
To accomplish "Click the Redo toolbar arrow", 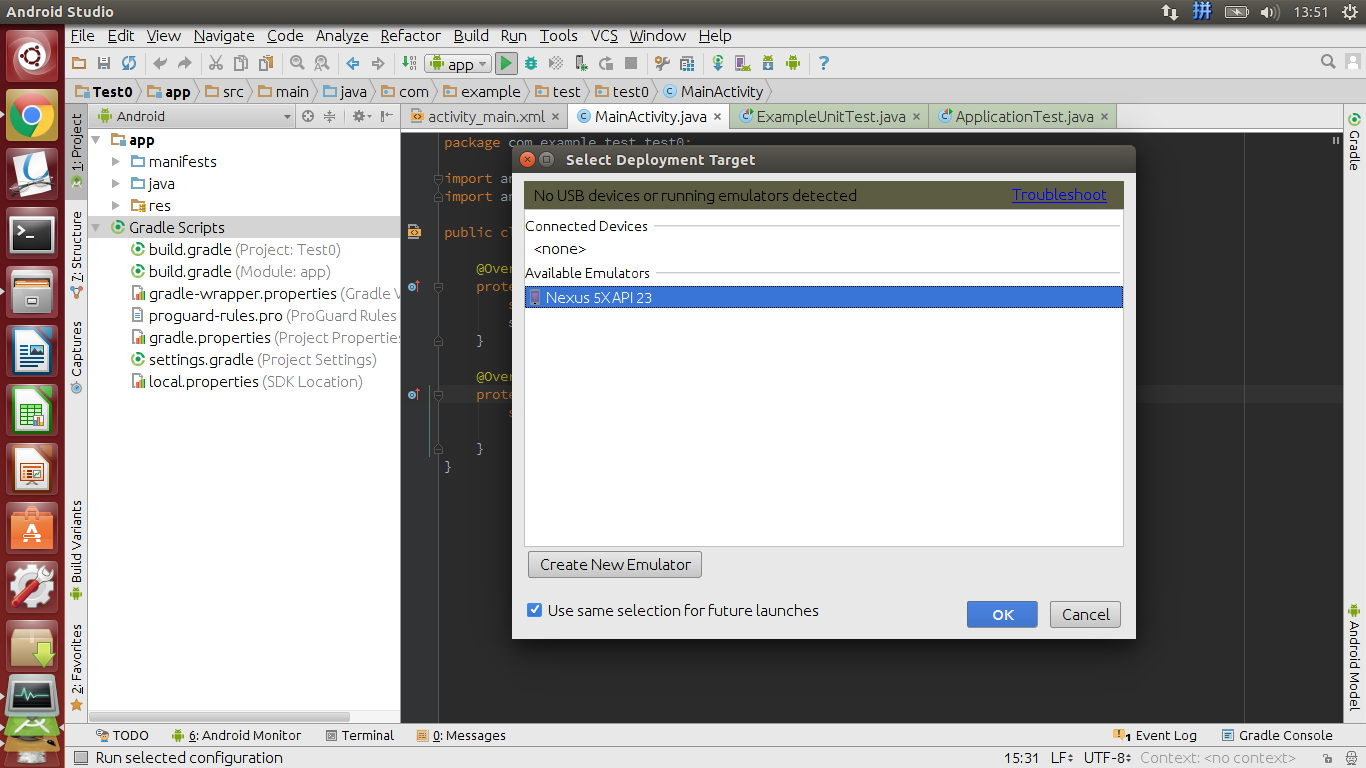I will (185, 63).
